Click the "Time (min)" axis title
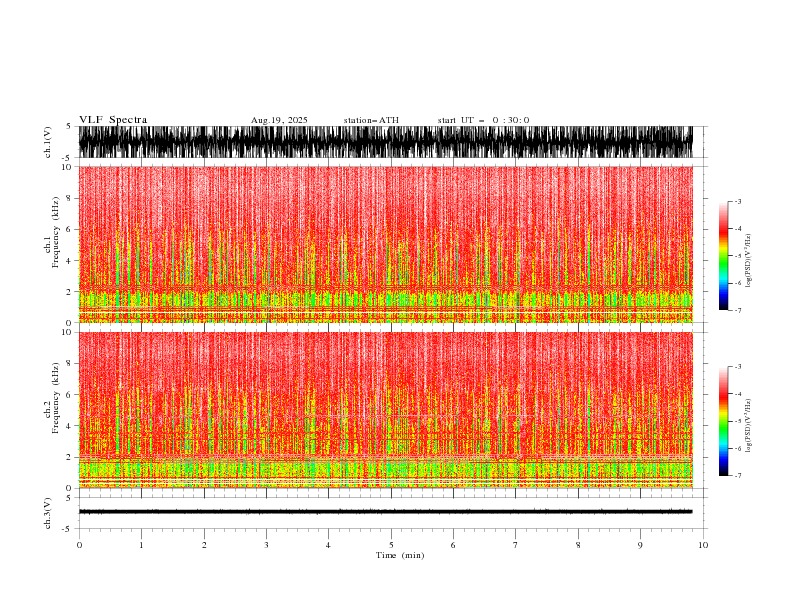 (x=400, y=555)
